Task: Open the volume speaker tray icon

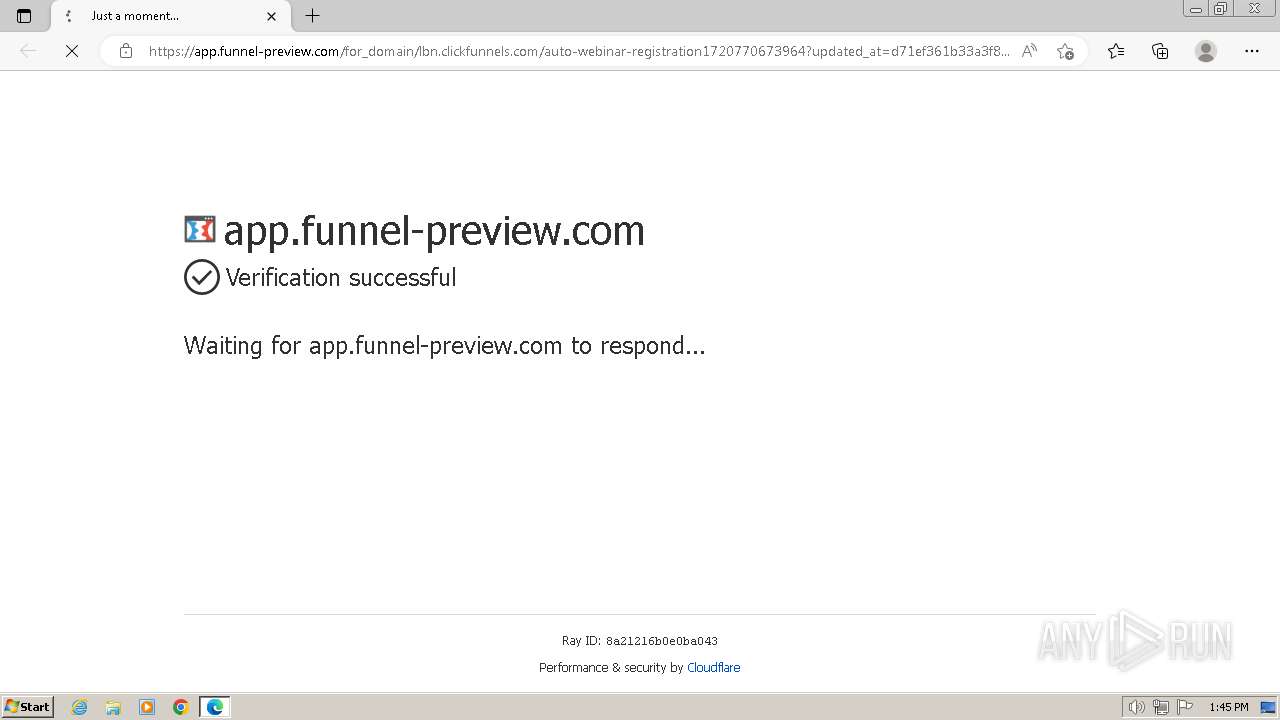Action: click(1136, 707)
